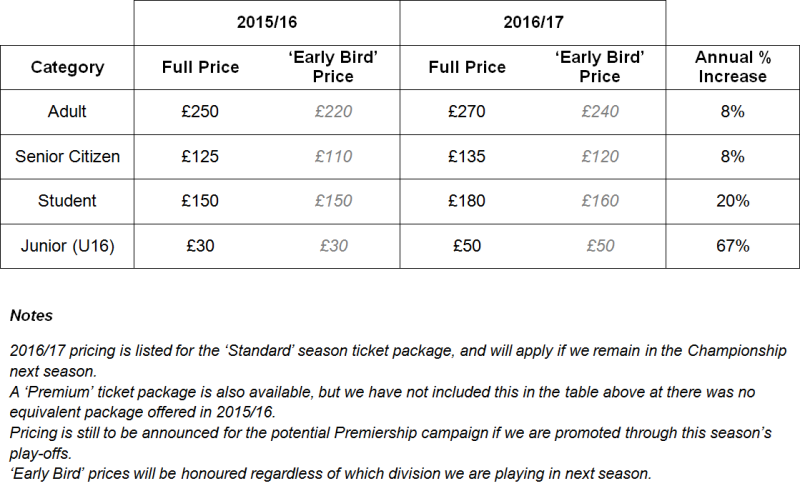Click the 2015/16 season column header
The width and height of the screenshot is (800, 486).
pyautogui.click(x=267, y=22)
